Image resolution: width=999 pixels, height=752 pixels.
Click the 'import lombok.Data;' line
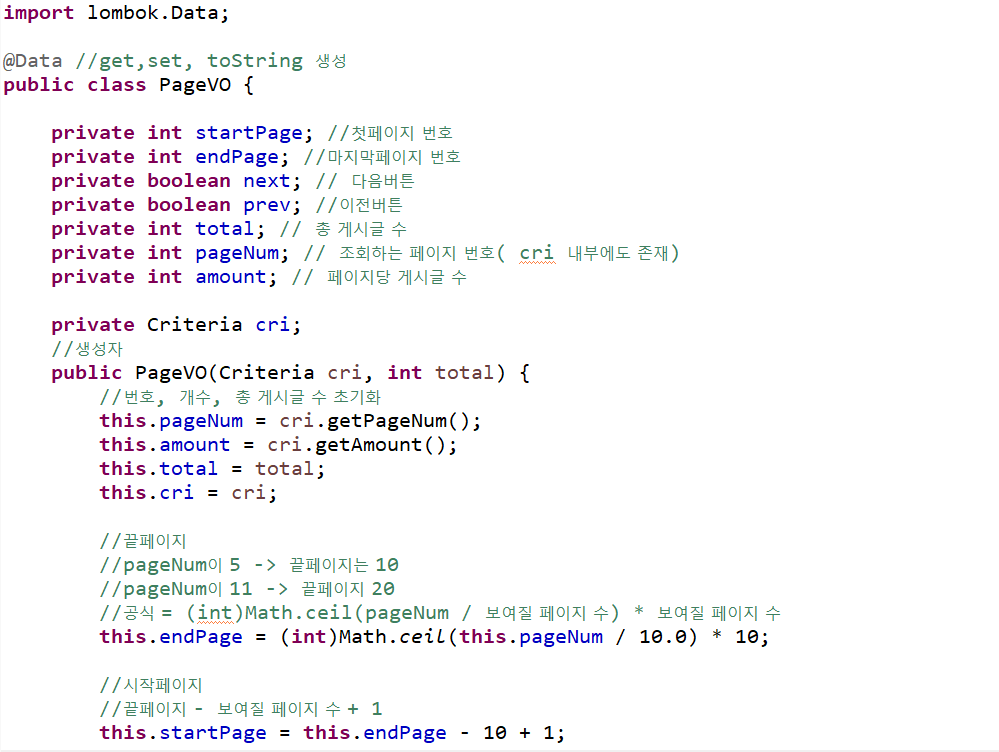[116, 13]
